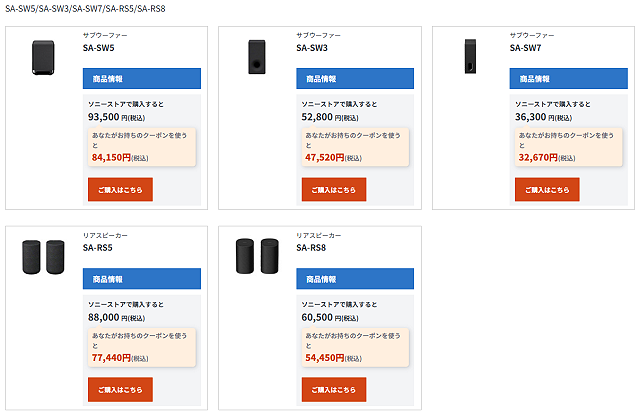The image size is (640, 415).
Task: Select the SA-SW5 product name
Action: tap(99, 48)
